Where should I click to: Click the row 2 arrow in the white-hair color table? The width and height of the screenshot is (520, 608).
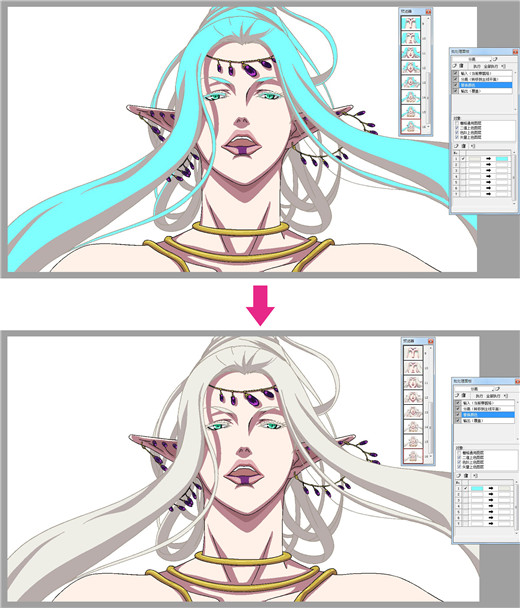491,494
